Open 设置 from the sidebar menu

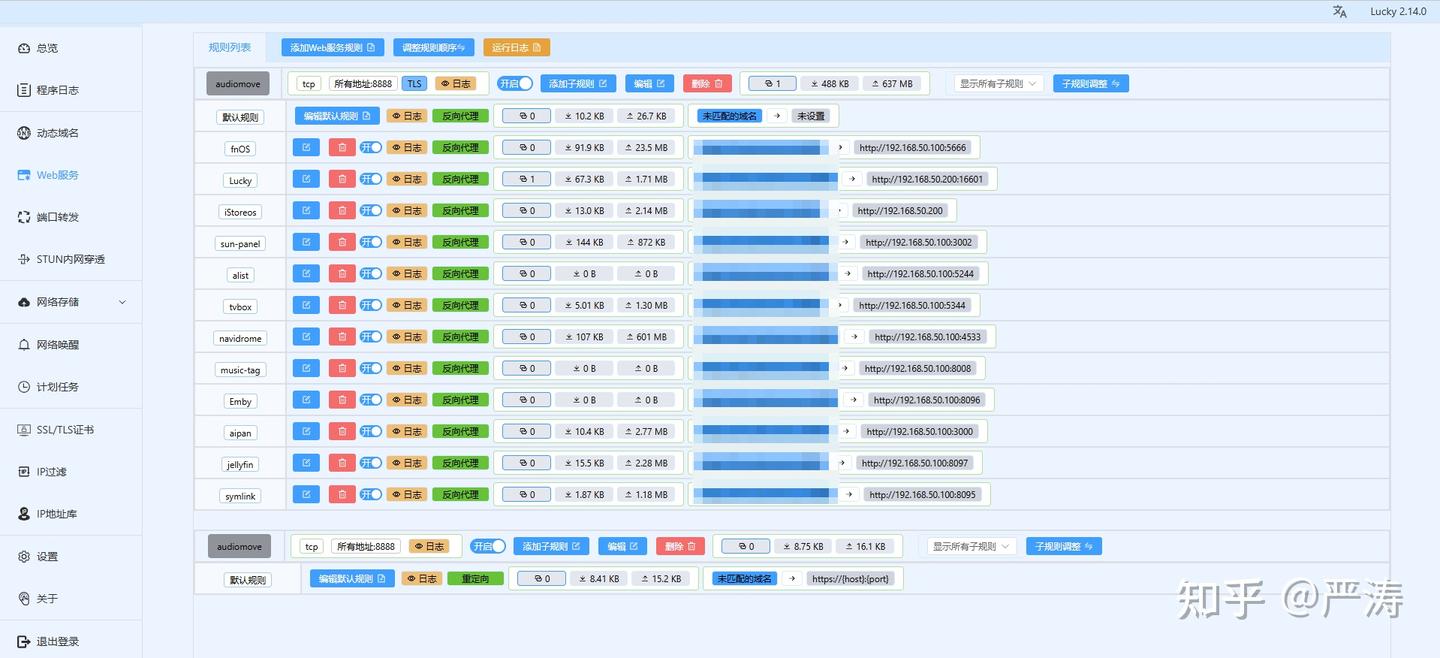(22, 556)
